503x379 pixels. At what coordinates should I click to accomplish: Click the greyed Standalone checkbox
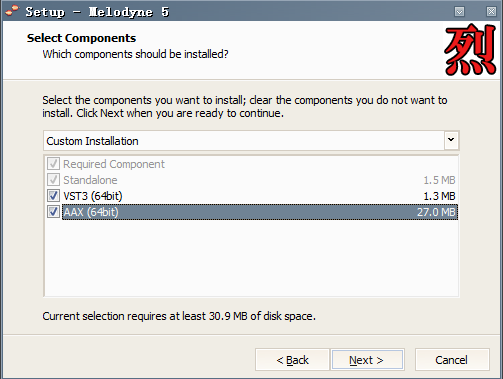point(53,180)
